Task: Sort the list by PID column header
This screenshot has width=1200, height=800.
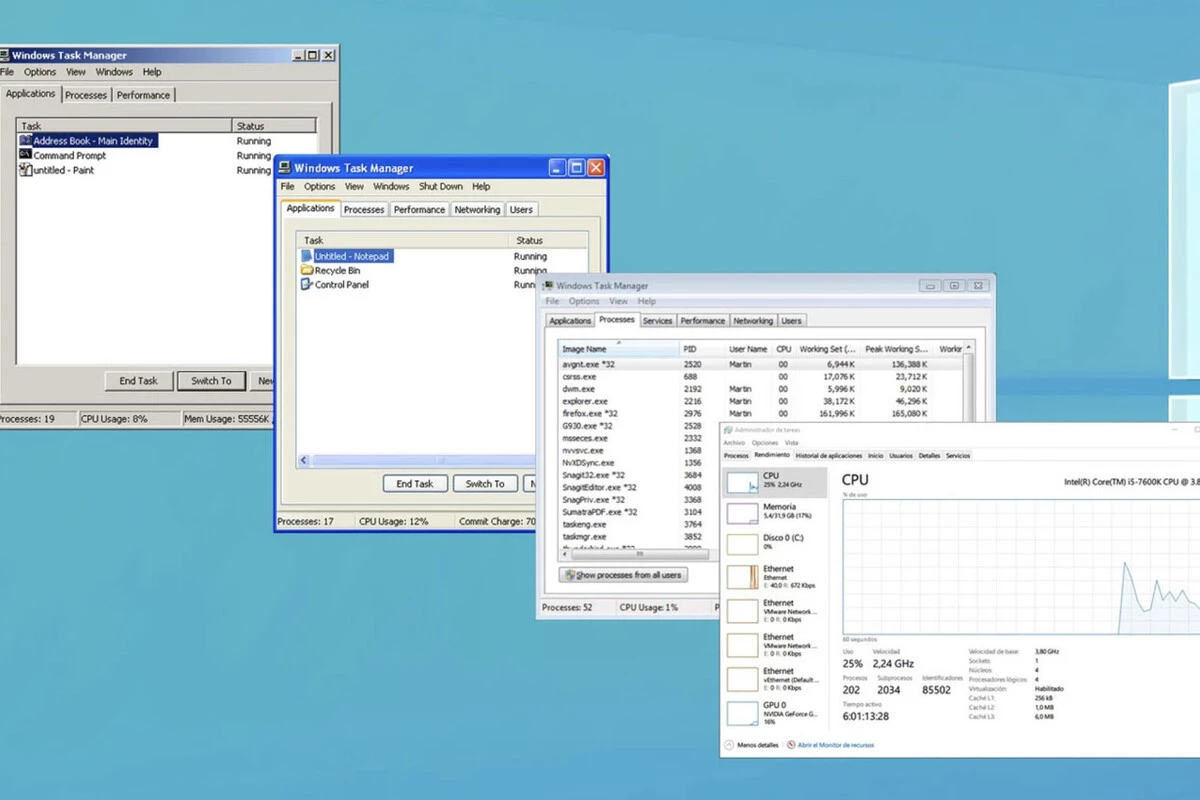Action: click(702, 349)
